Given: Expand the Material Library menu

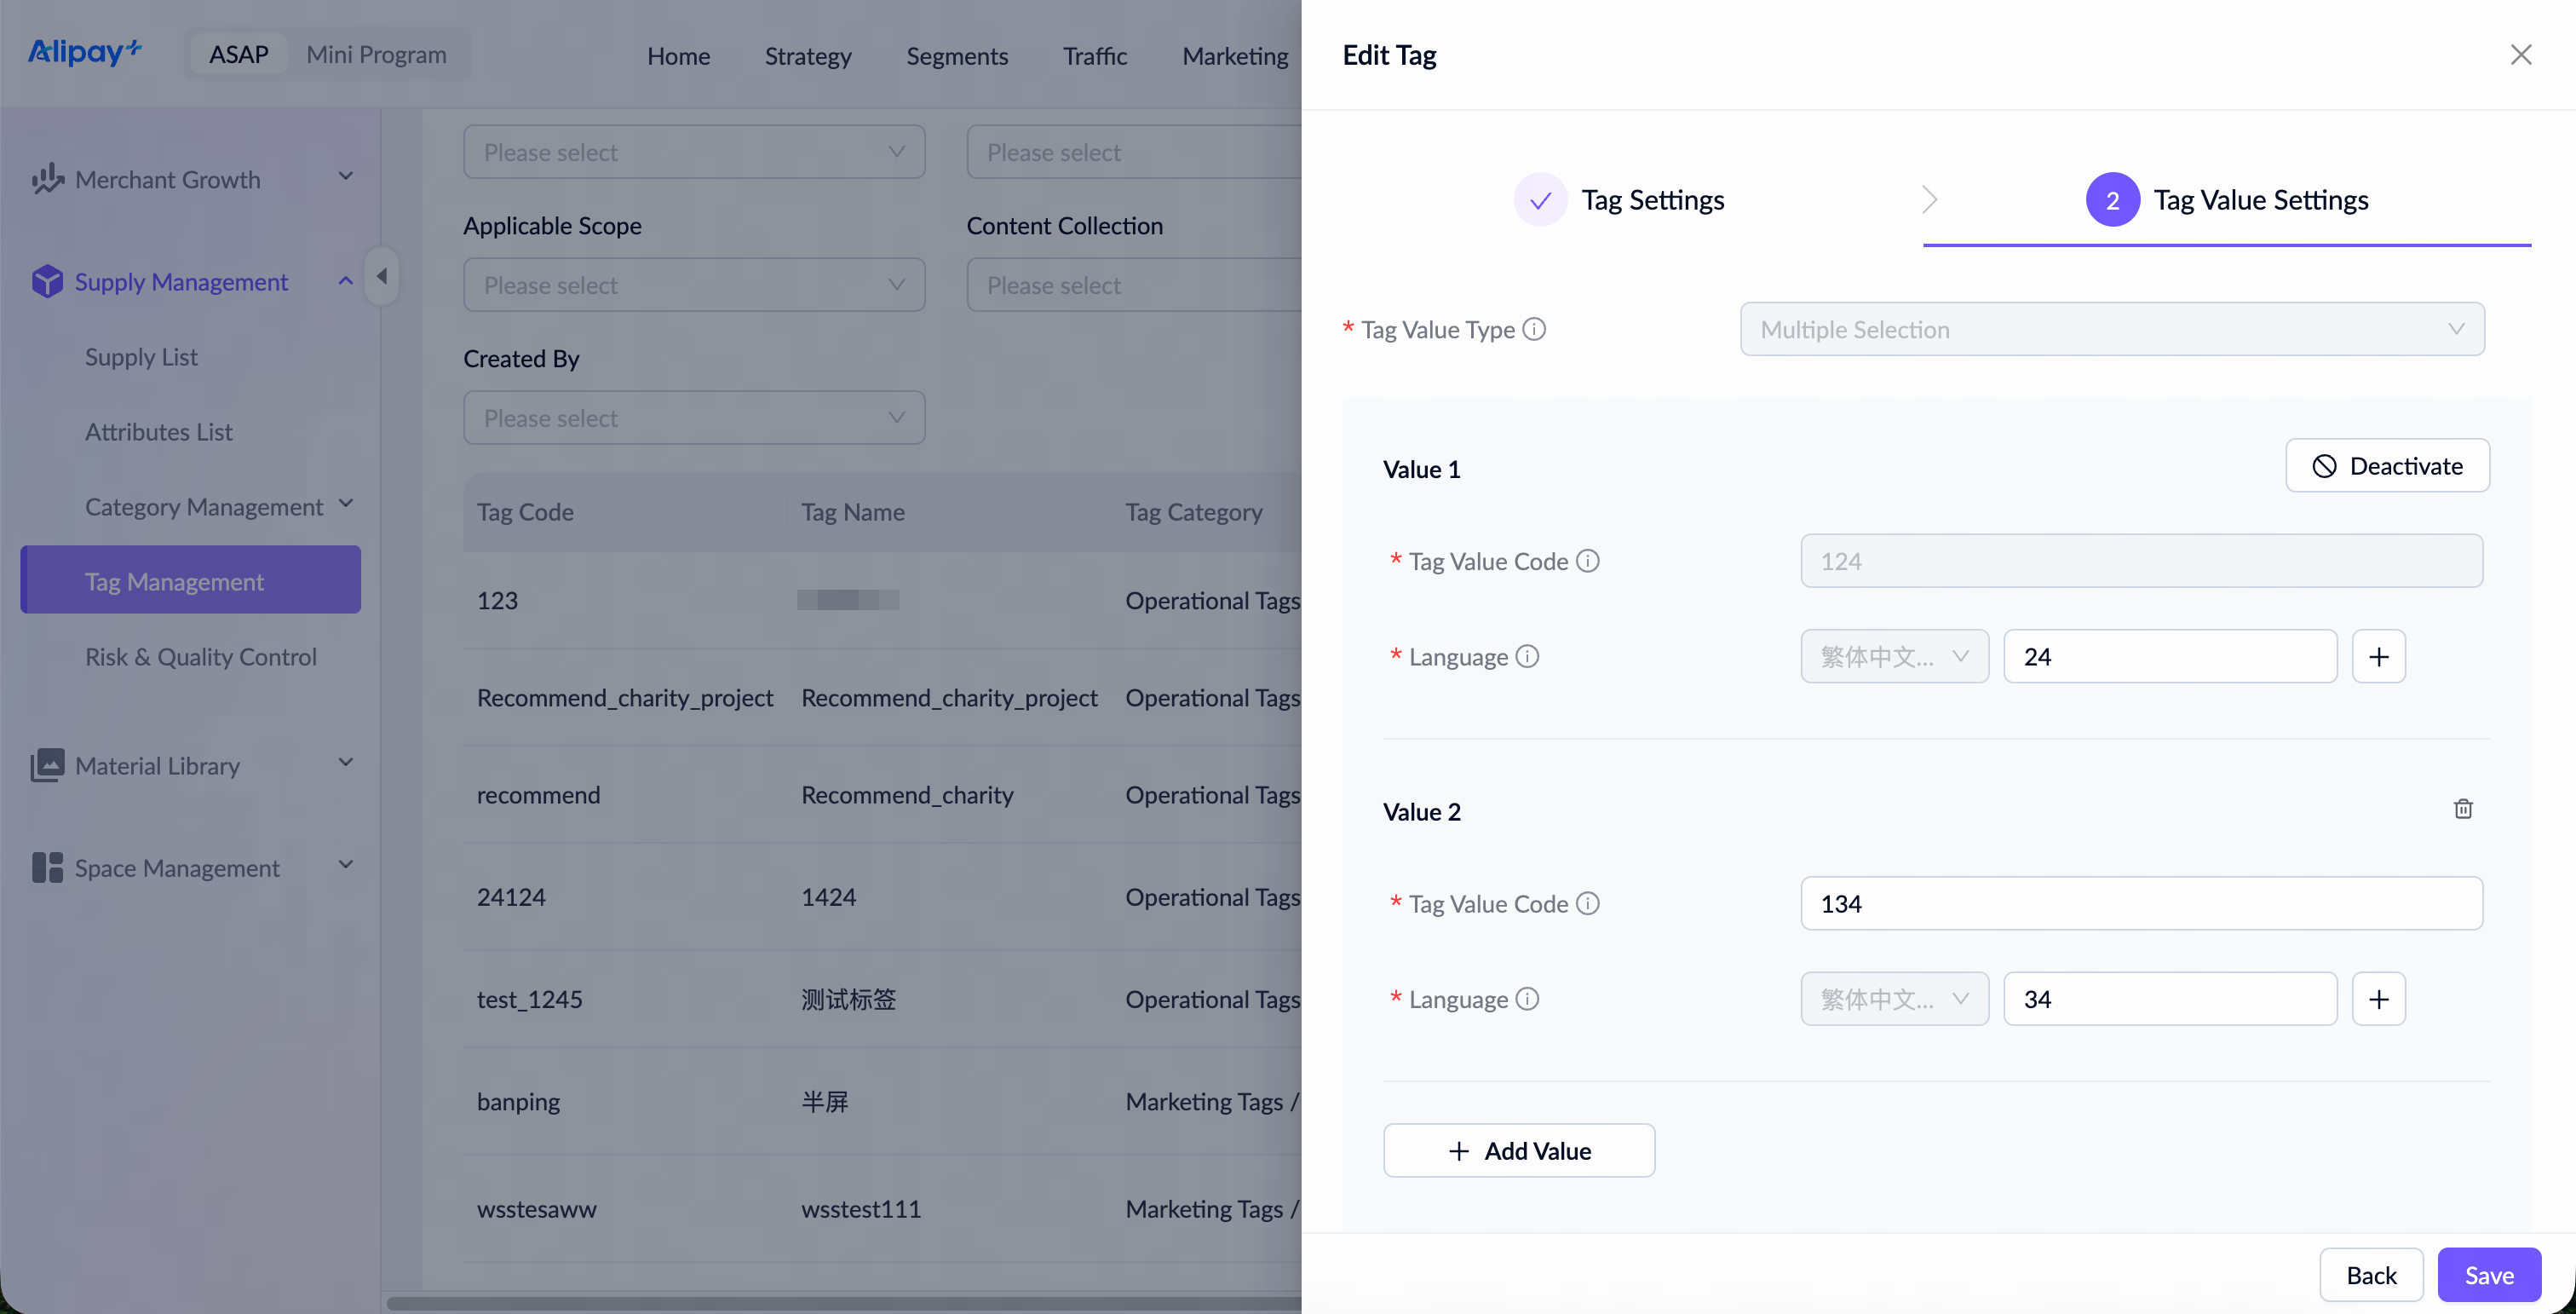Looking at the screenshot, I should [x=191, y=765].
